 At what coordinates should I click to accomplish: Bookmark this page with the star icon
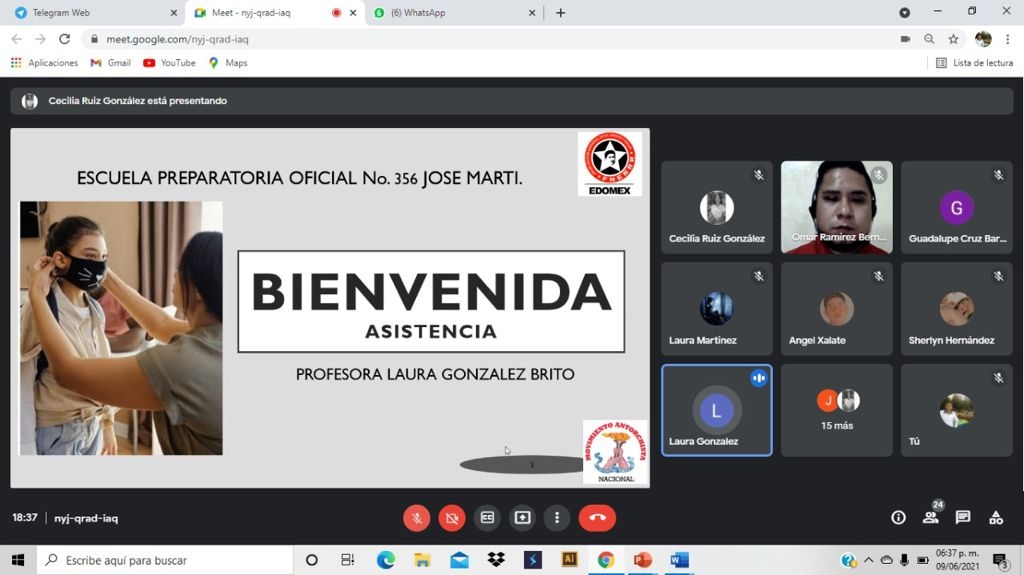pyautogui.click(x=954, y=39)
